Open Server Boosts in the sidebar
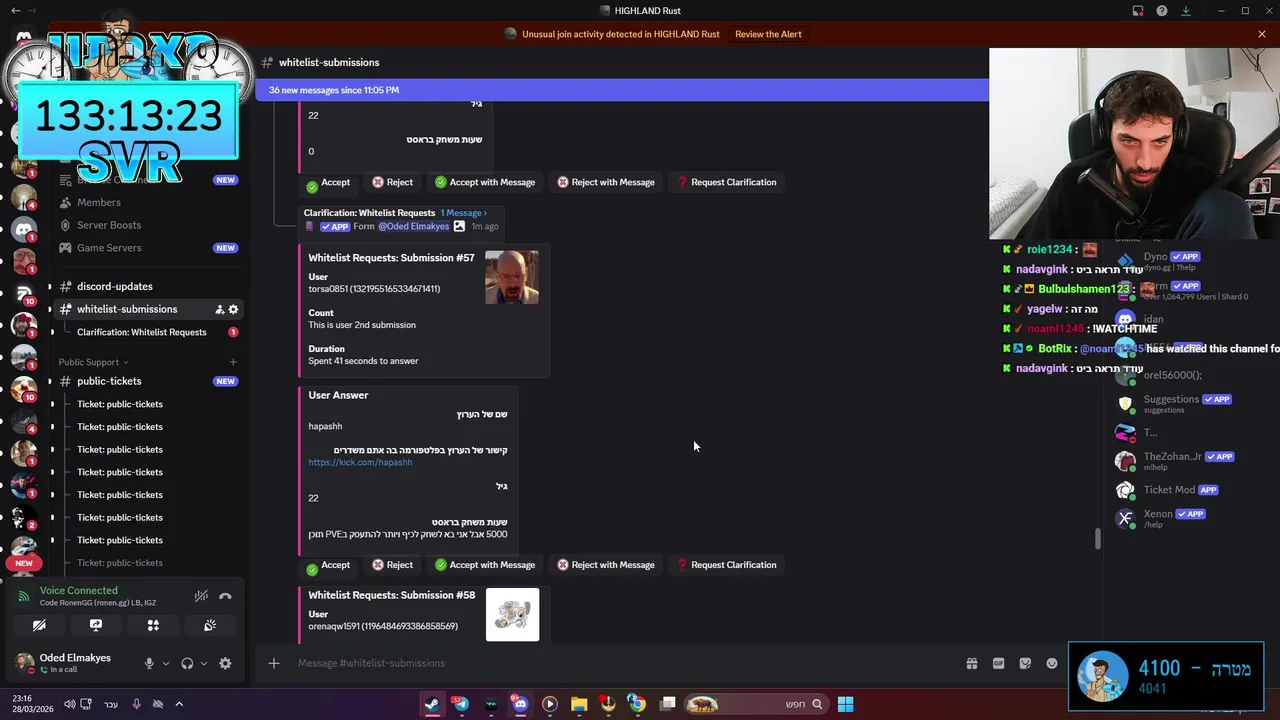Screen dimensions: 1280x720 [x=109, y=225]
